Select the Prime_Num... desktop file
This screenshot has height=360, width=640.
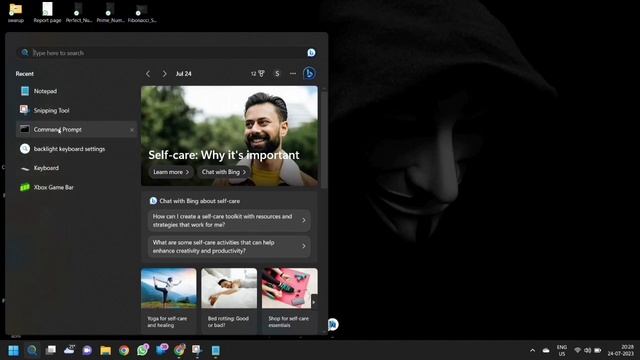[x=110, y=12]
